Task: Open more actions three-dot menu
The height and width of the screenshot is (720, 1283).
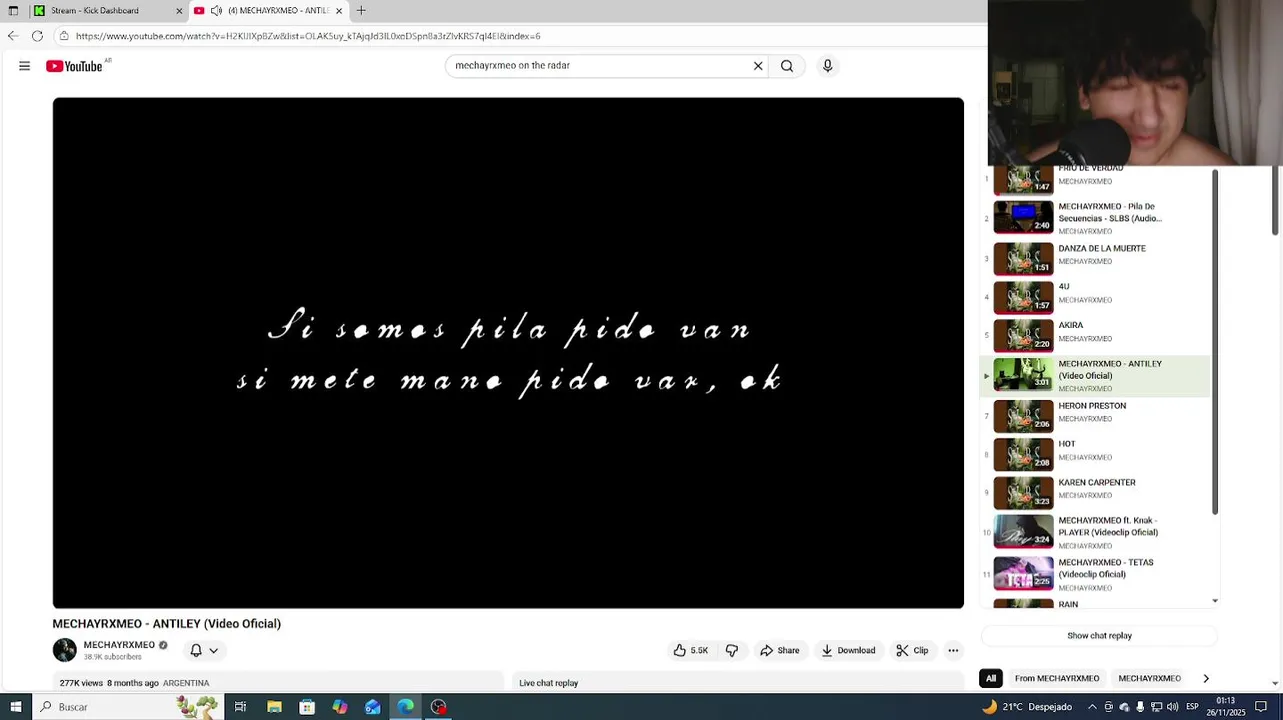Action: (953, 650)
